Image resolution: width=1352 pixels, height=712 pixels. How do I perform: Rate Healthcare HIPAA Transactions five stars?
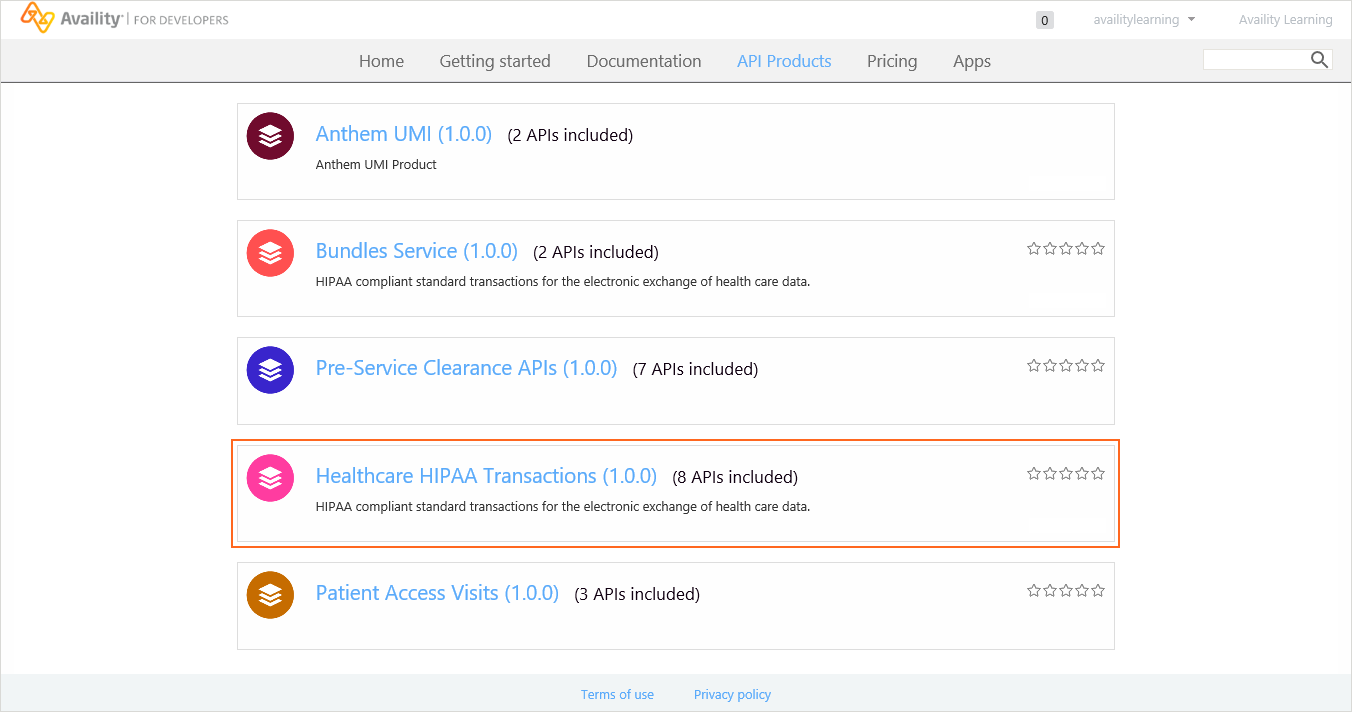(x=1098, y=474)
